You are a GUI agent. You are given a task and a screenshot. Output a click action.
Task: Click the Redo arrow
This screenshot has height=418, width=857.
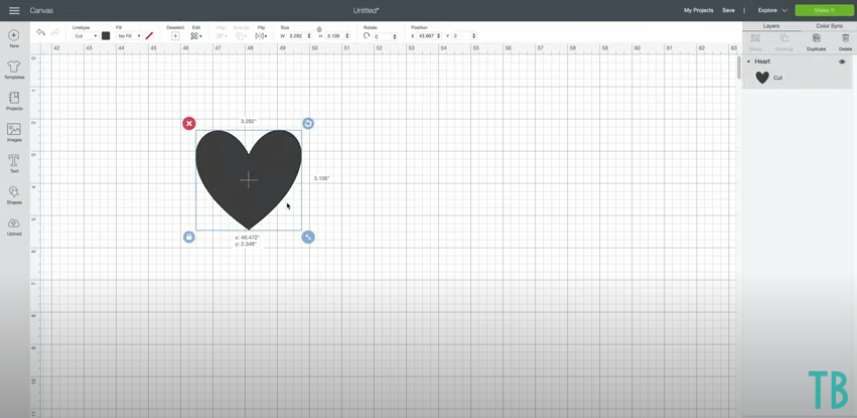coord(55,33)
